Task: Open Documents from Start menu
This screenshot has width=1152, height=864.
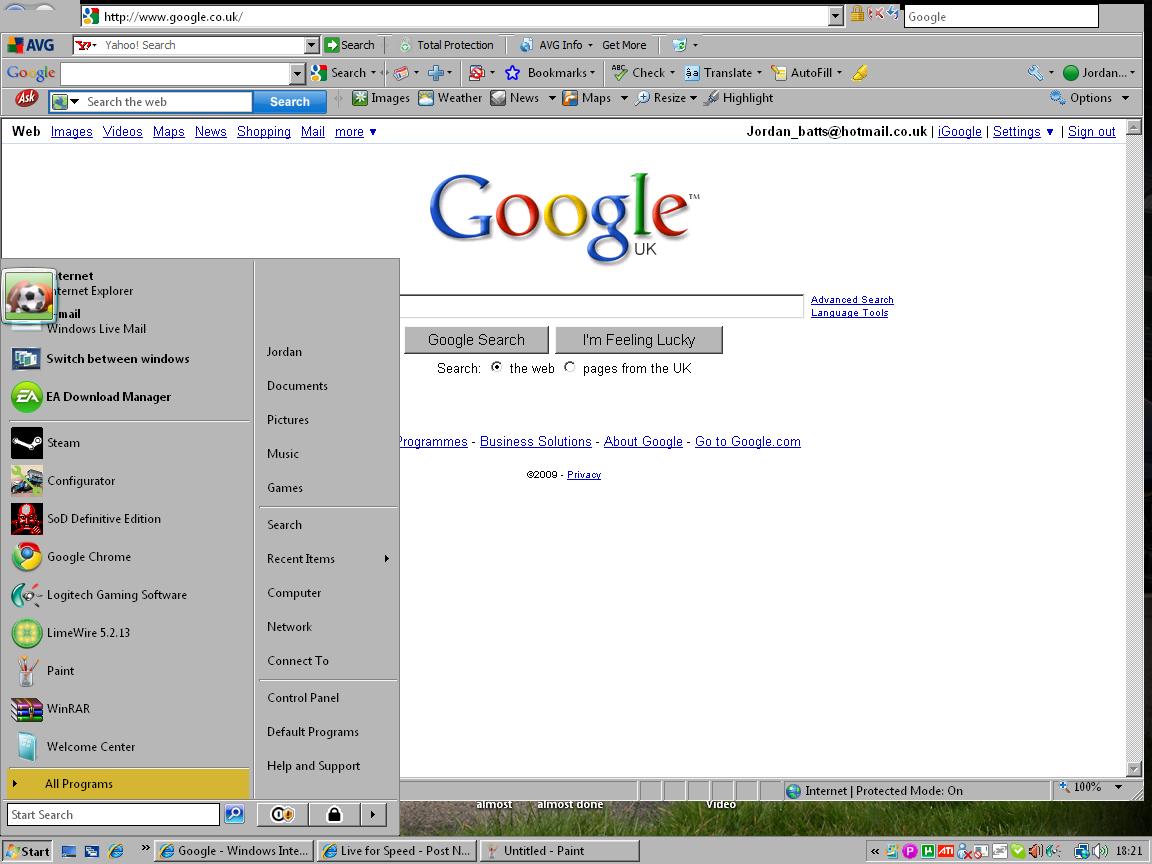Action: click(x=298, y=386)
